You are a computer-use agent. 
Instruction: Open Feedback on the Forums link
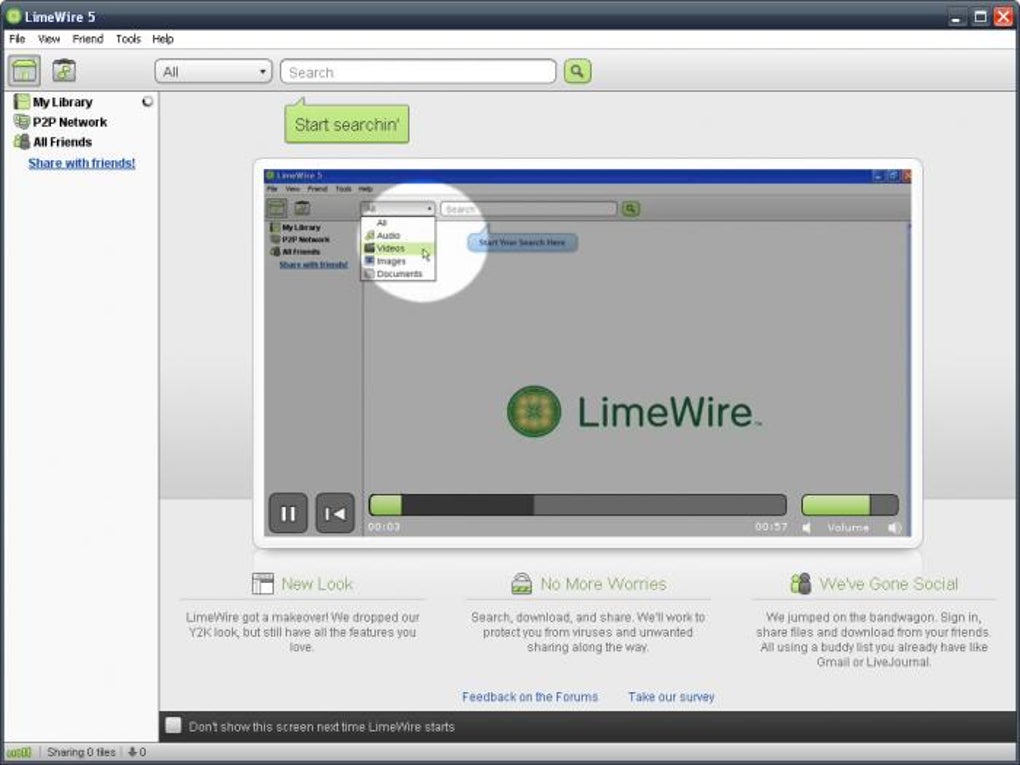tap(530, 697)
